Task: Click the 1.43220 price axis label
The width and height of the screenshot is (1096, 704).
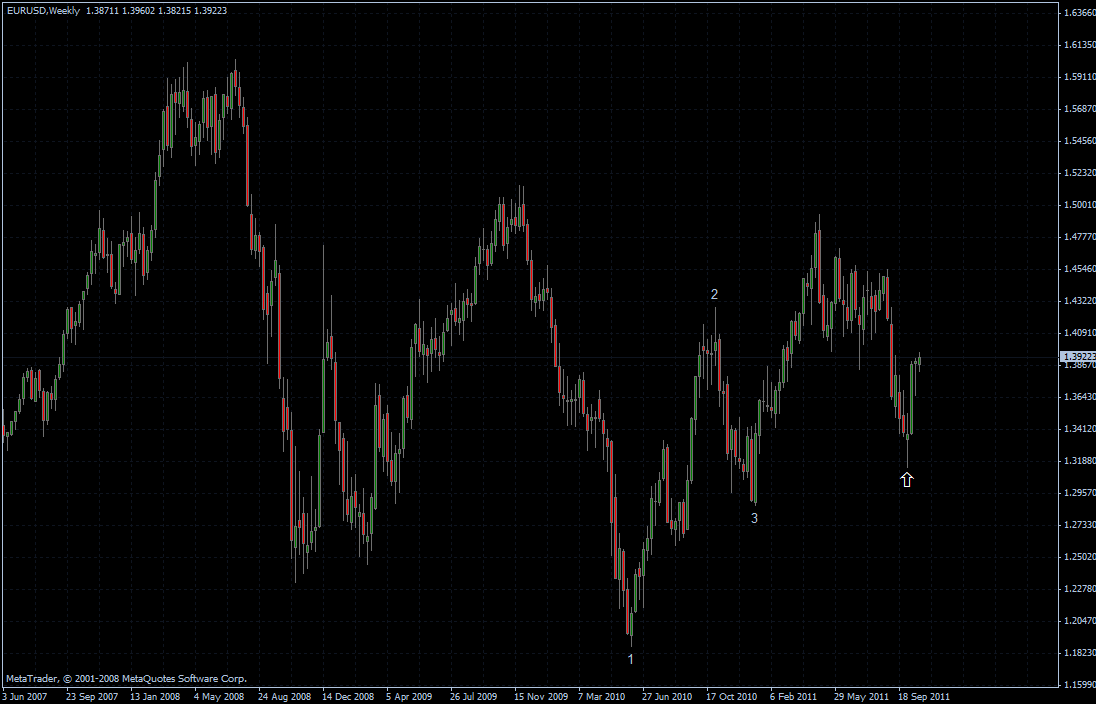Action: point(1080,301)
